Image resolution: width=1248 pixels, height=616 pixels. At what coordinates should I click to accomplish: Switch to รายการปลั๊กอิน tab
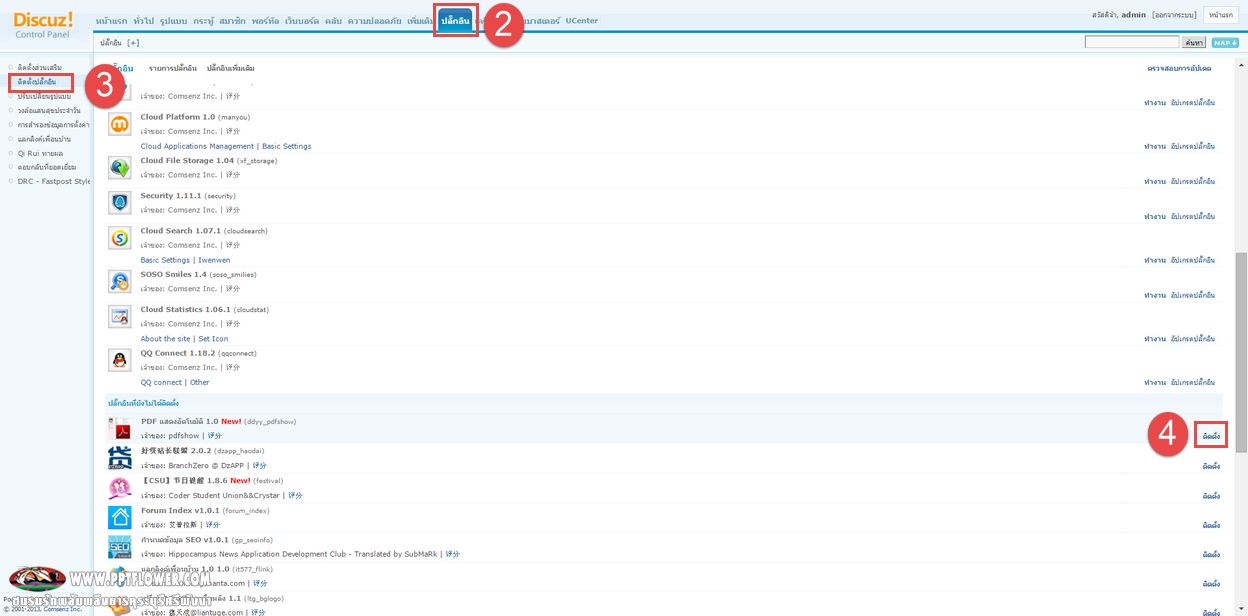coord(173,68)
